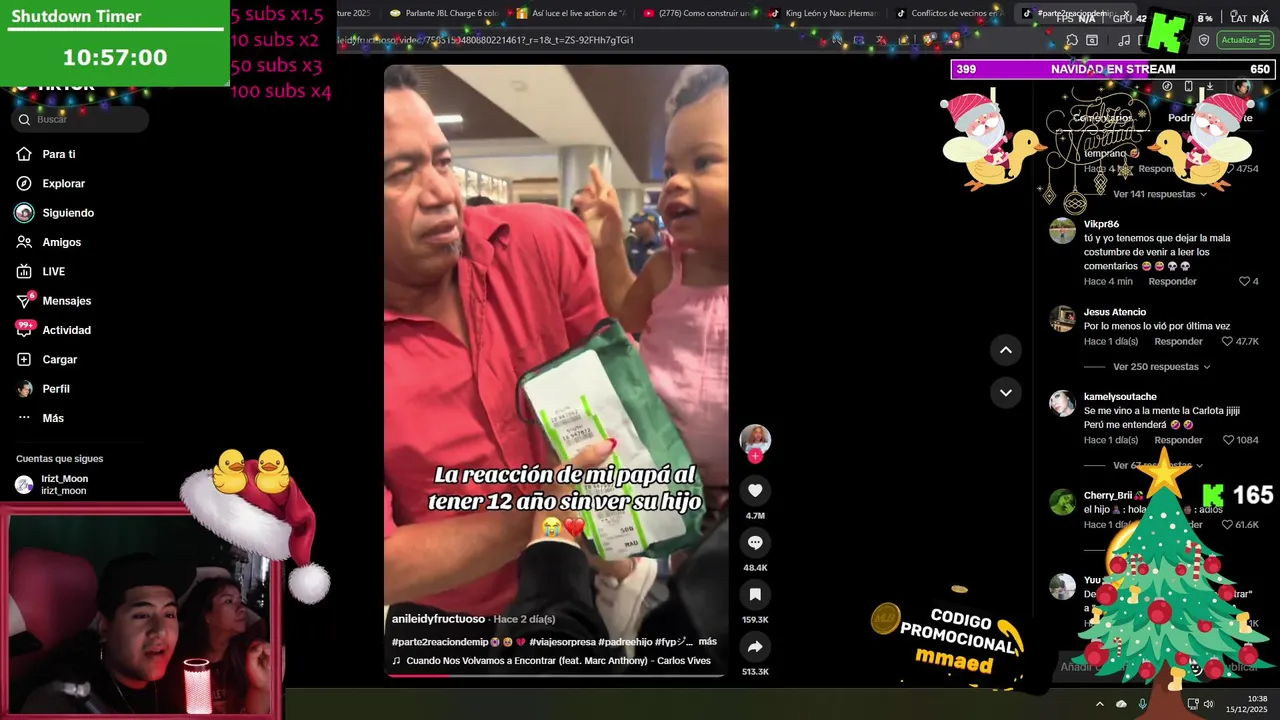Open the #padreehijo hashtag
Screen dimensions: 1280x720
point(624,642)
